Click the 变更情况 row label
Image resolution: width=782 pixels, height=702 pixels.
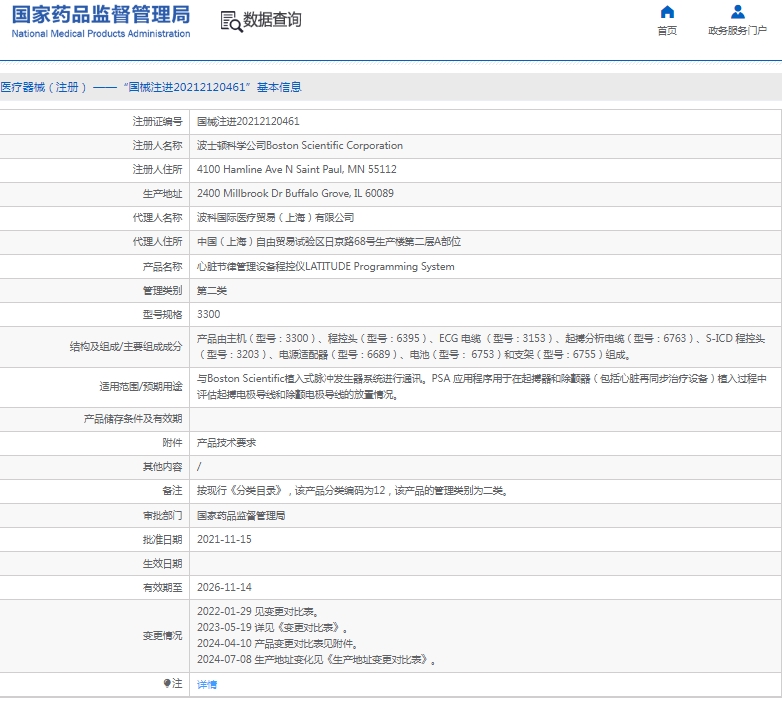pyautogui.click(x=163, y=636)
